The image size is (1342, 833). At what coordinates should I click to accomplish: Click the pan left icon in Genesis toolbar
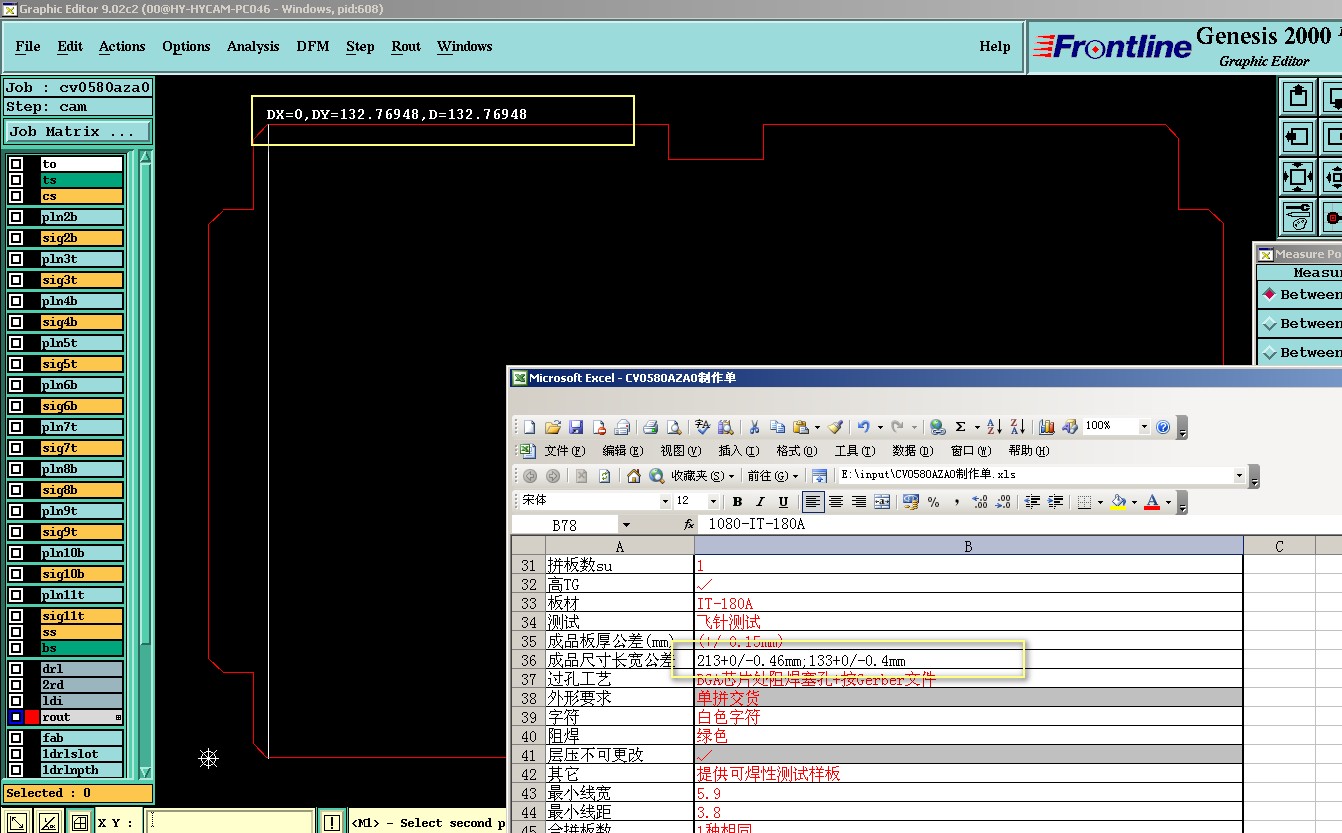coord(1298,137)
